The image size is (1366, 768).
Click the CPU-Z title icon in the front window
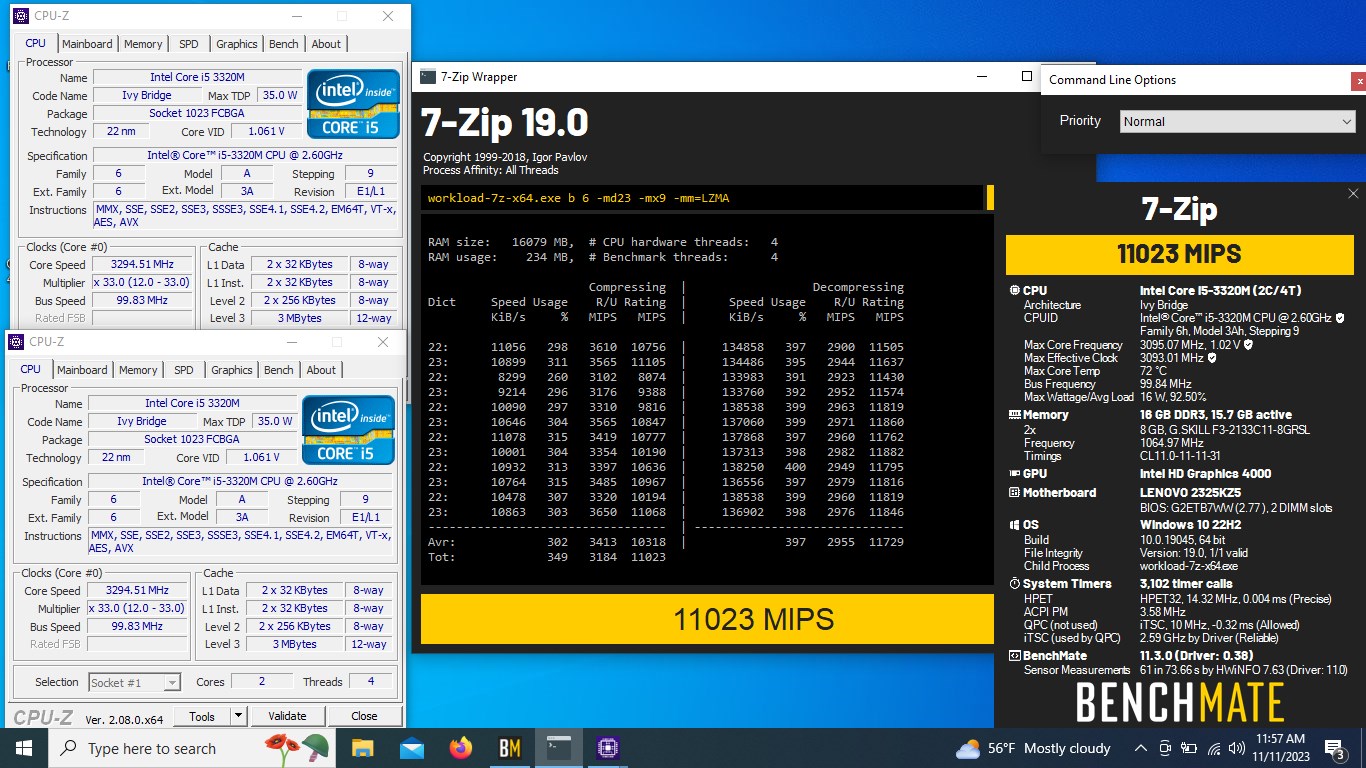click(x=17, y=342)
